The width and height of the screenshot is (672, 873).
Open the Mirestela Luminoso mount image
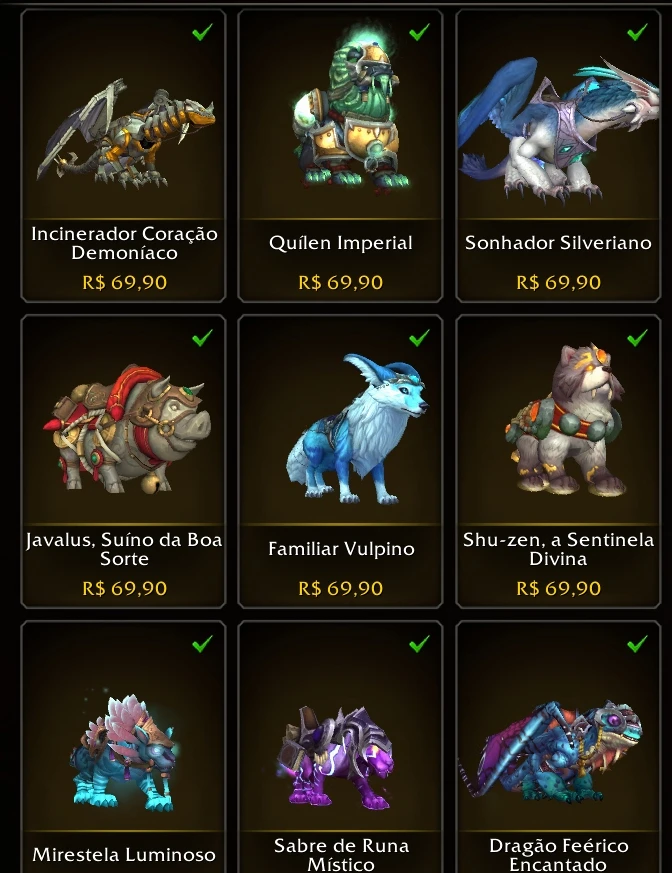tap(124, 752)
